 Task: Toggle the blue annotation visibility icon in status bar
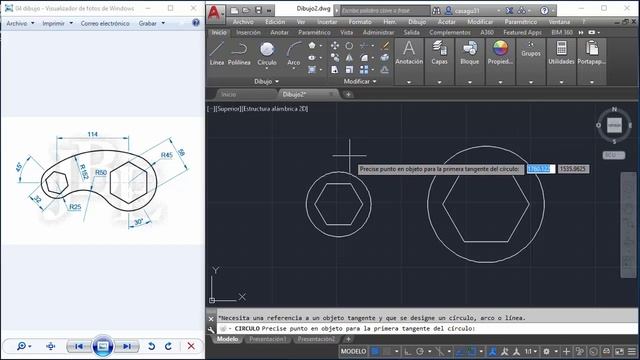tap(493, 351)
